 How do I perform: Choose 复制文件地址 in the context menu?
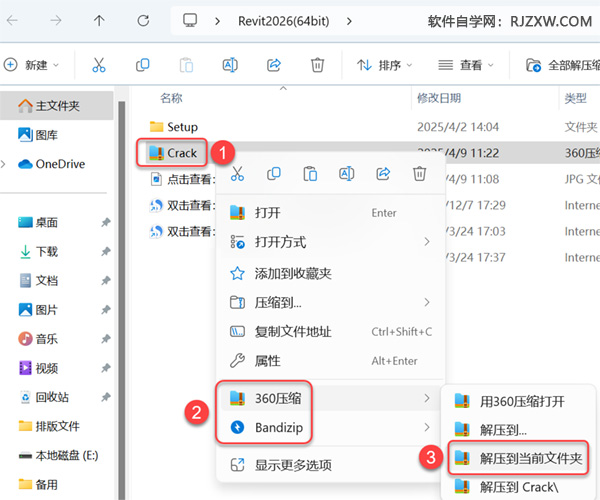pyautogui.click(x=330, y=332)
